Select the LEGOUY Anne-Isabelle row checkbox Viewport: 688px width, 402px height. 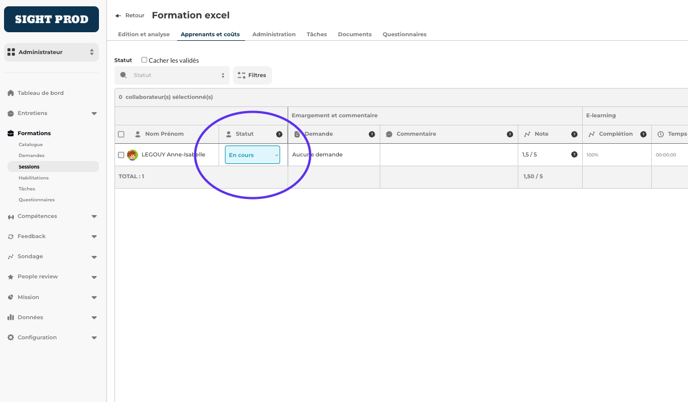pos(122,155)
